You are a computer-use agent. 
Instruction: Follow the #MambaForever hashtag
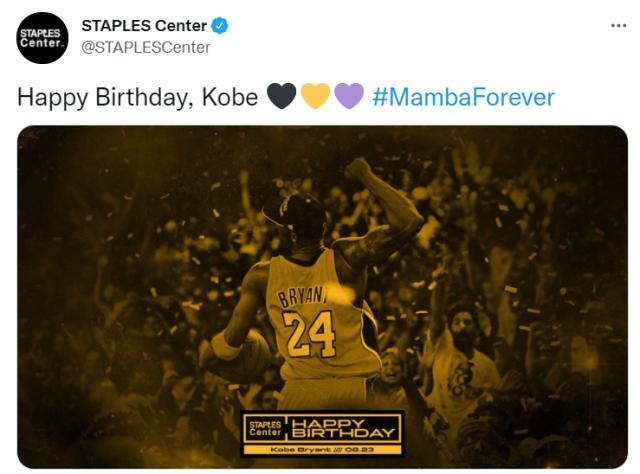pyautogui.click(x=462, y=97)
